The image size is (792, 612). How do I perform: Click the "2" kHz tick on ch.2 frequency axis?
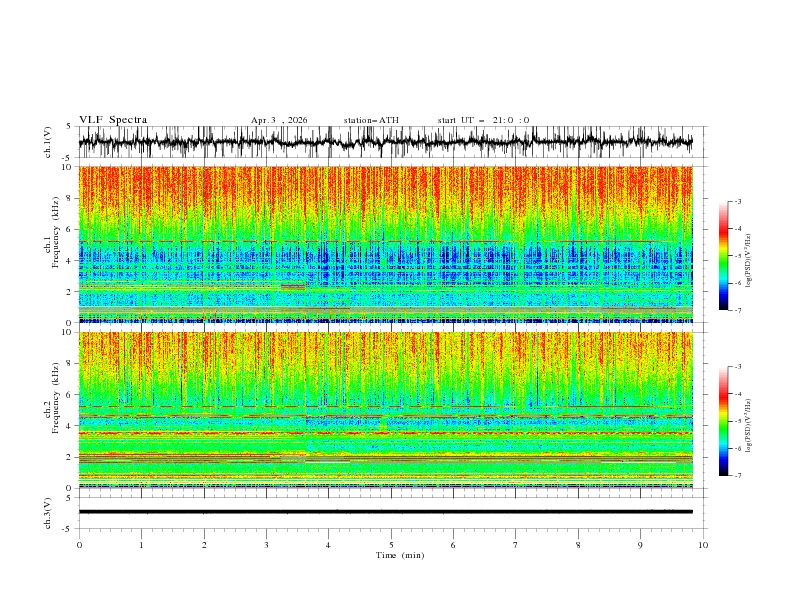pos(70,457)
